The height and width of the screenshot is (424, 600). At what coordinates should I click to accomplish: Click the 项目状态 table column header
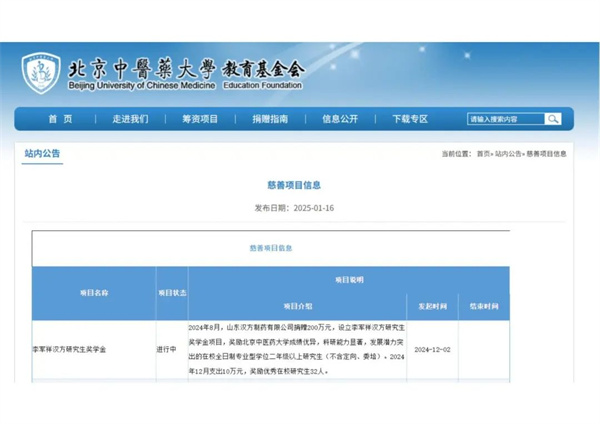pyautogui.click(x=171, y=293)
